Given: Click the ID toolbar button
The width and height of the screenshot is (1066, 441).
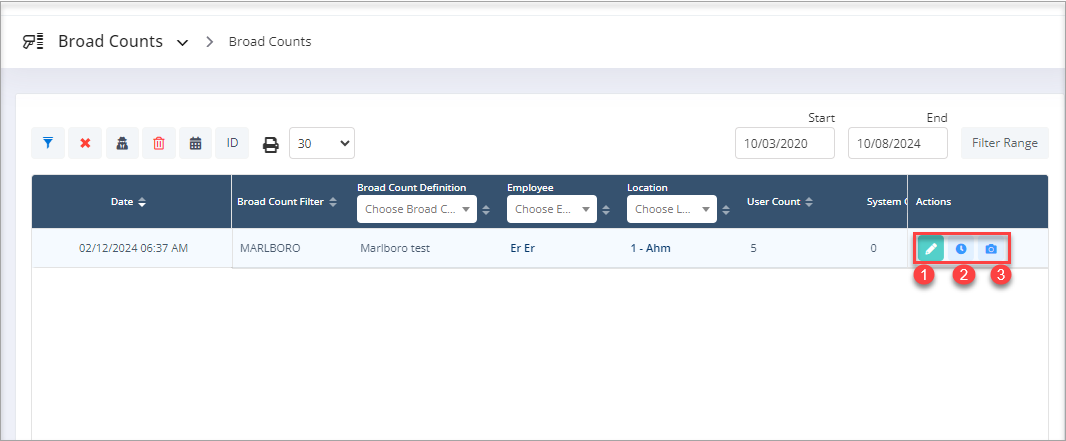Looking at the screenshot, I should [x=233, y=143].
